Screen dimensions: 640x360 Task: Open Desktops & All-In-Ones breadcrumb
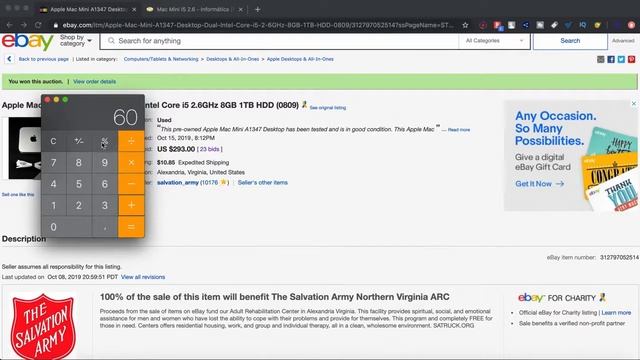pyautogui.click(x=233, y=59)
